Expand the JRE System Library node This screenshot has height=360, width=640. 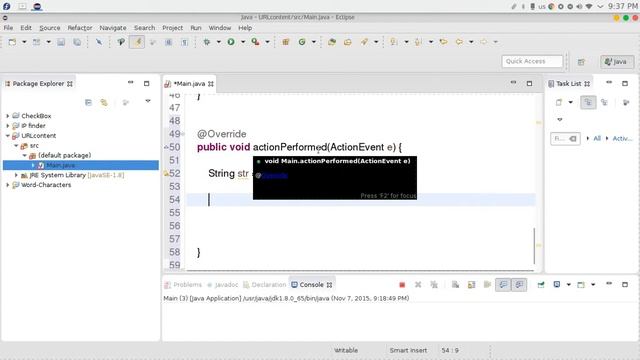coord(16,175)
